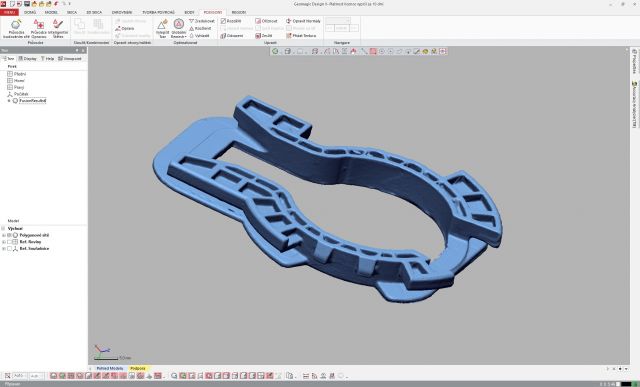
Task: Select the Rozdělit (Split) mesh tool
Action: click(231, 21)
